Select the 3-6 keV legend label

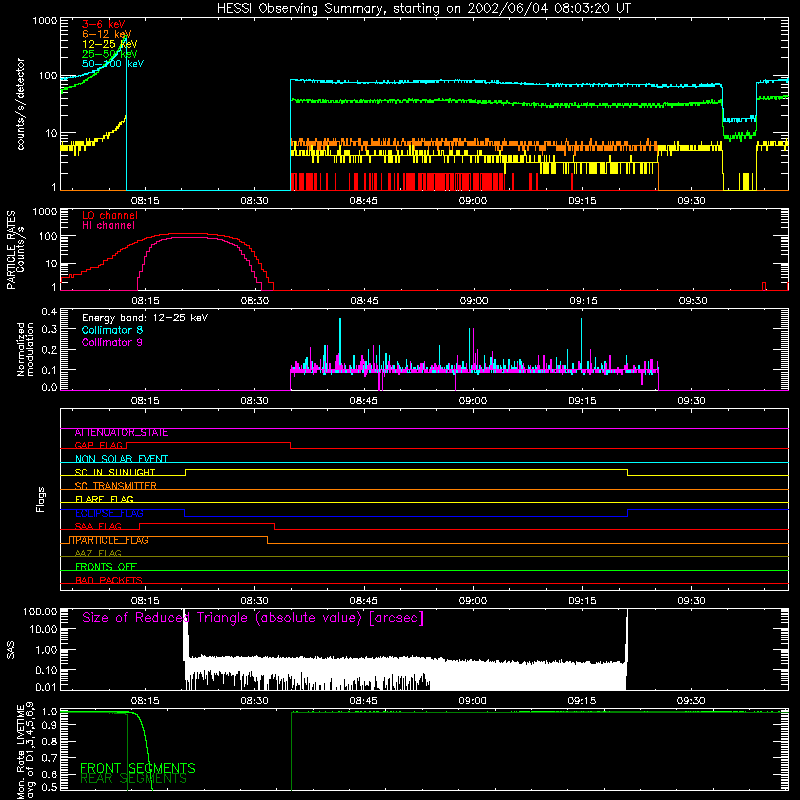tap(104, 24)
